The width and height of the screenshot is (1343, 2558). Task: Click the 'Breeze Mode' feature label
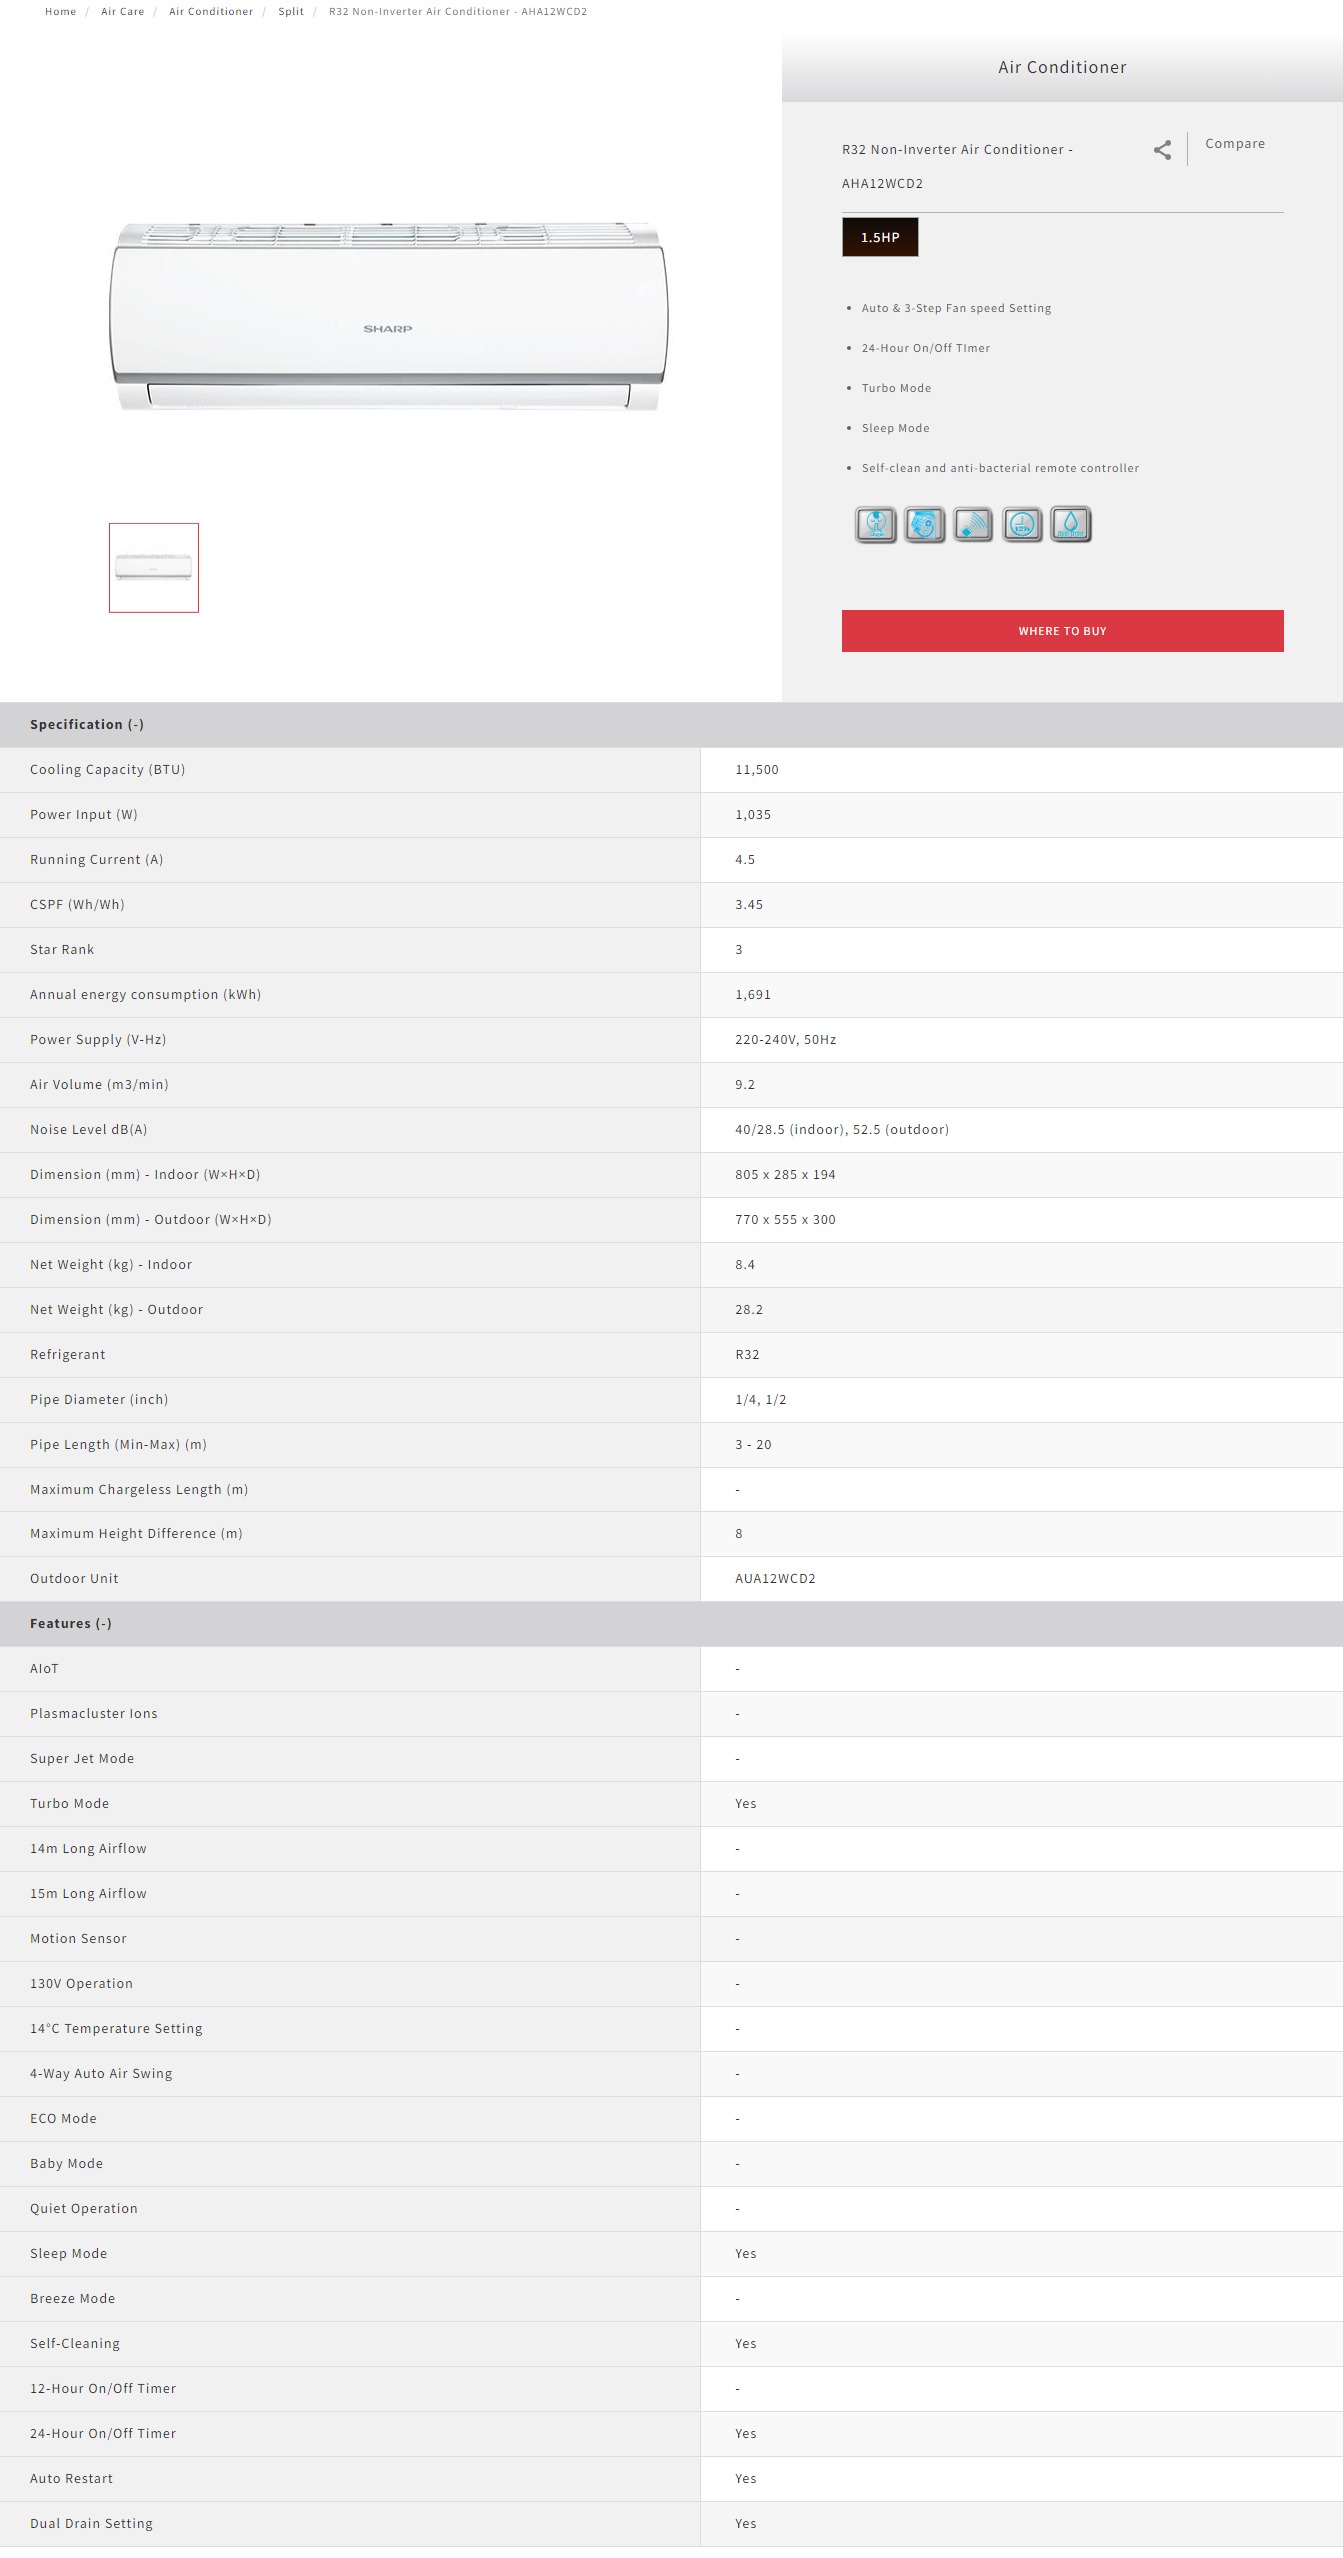point(72,2299)
